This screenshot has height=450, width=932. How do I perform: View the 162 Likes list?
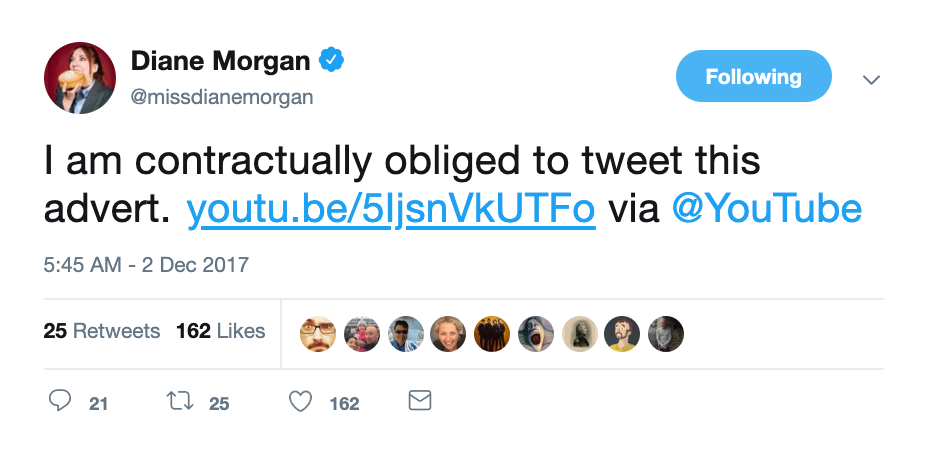[220, 331]
